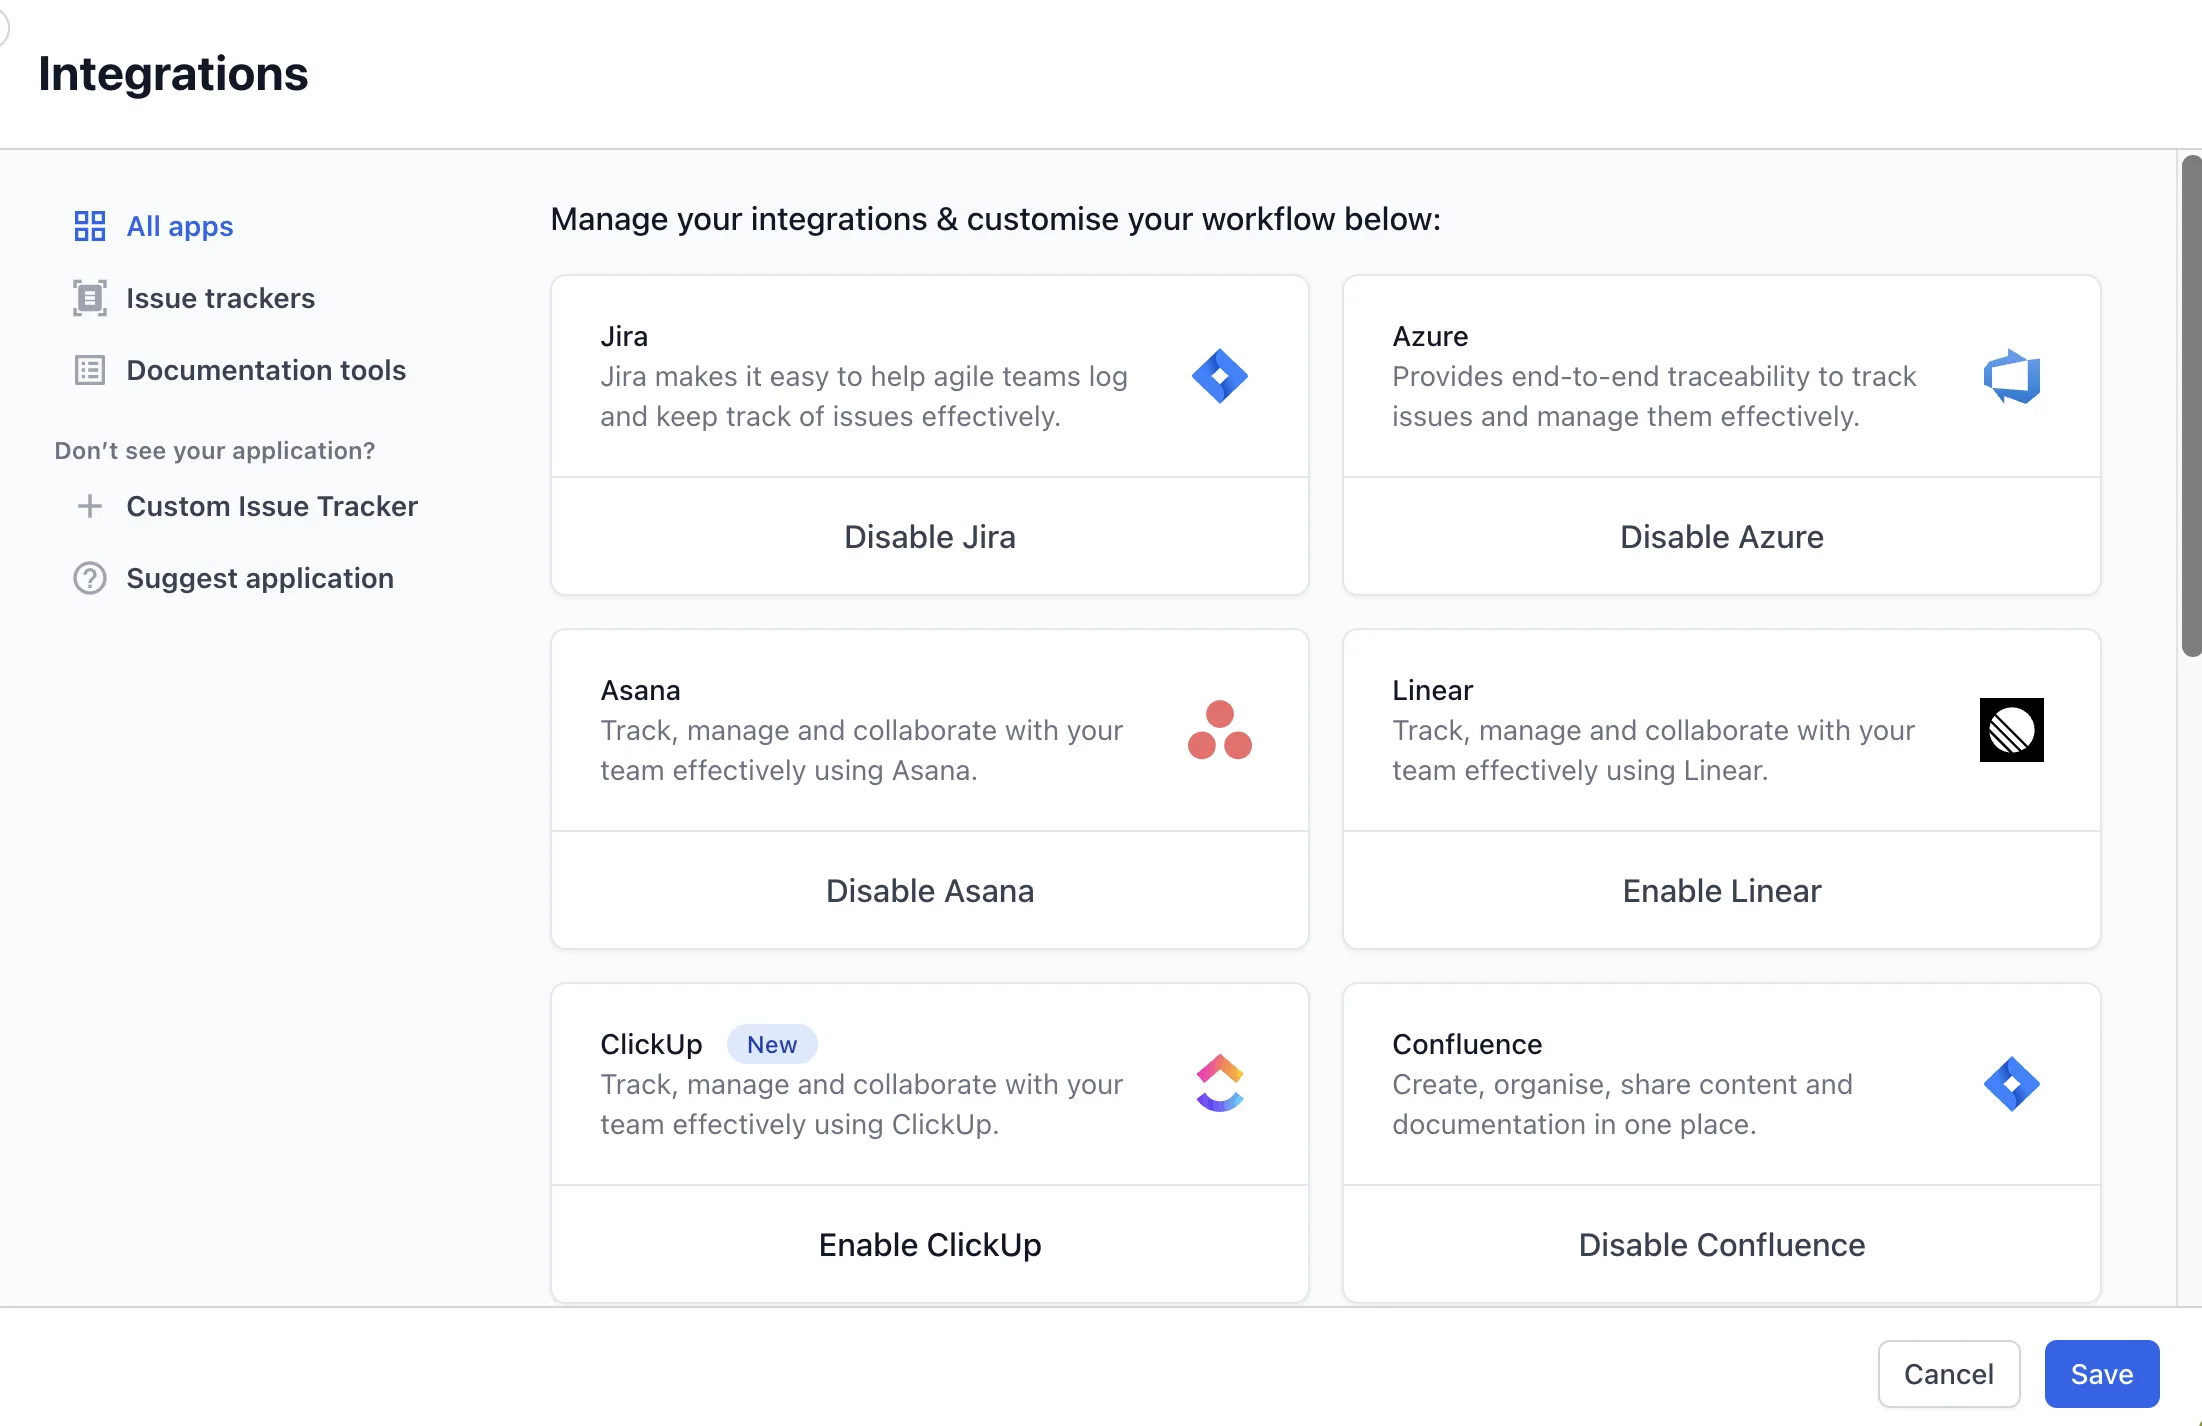Open Custom Issue Tracker option
Viewport: 2202px width, 1426px height.
coord(272,506)
